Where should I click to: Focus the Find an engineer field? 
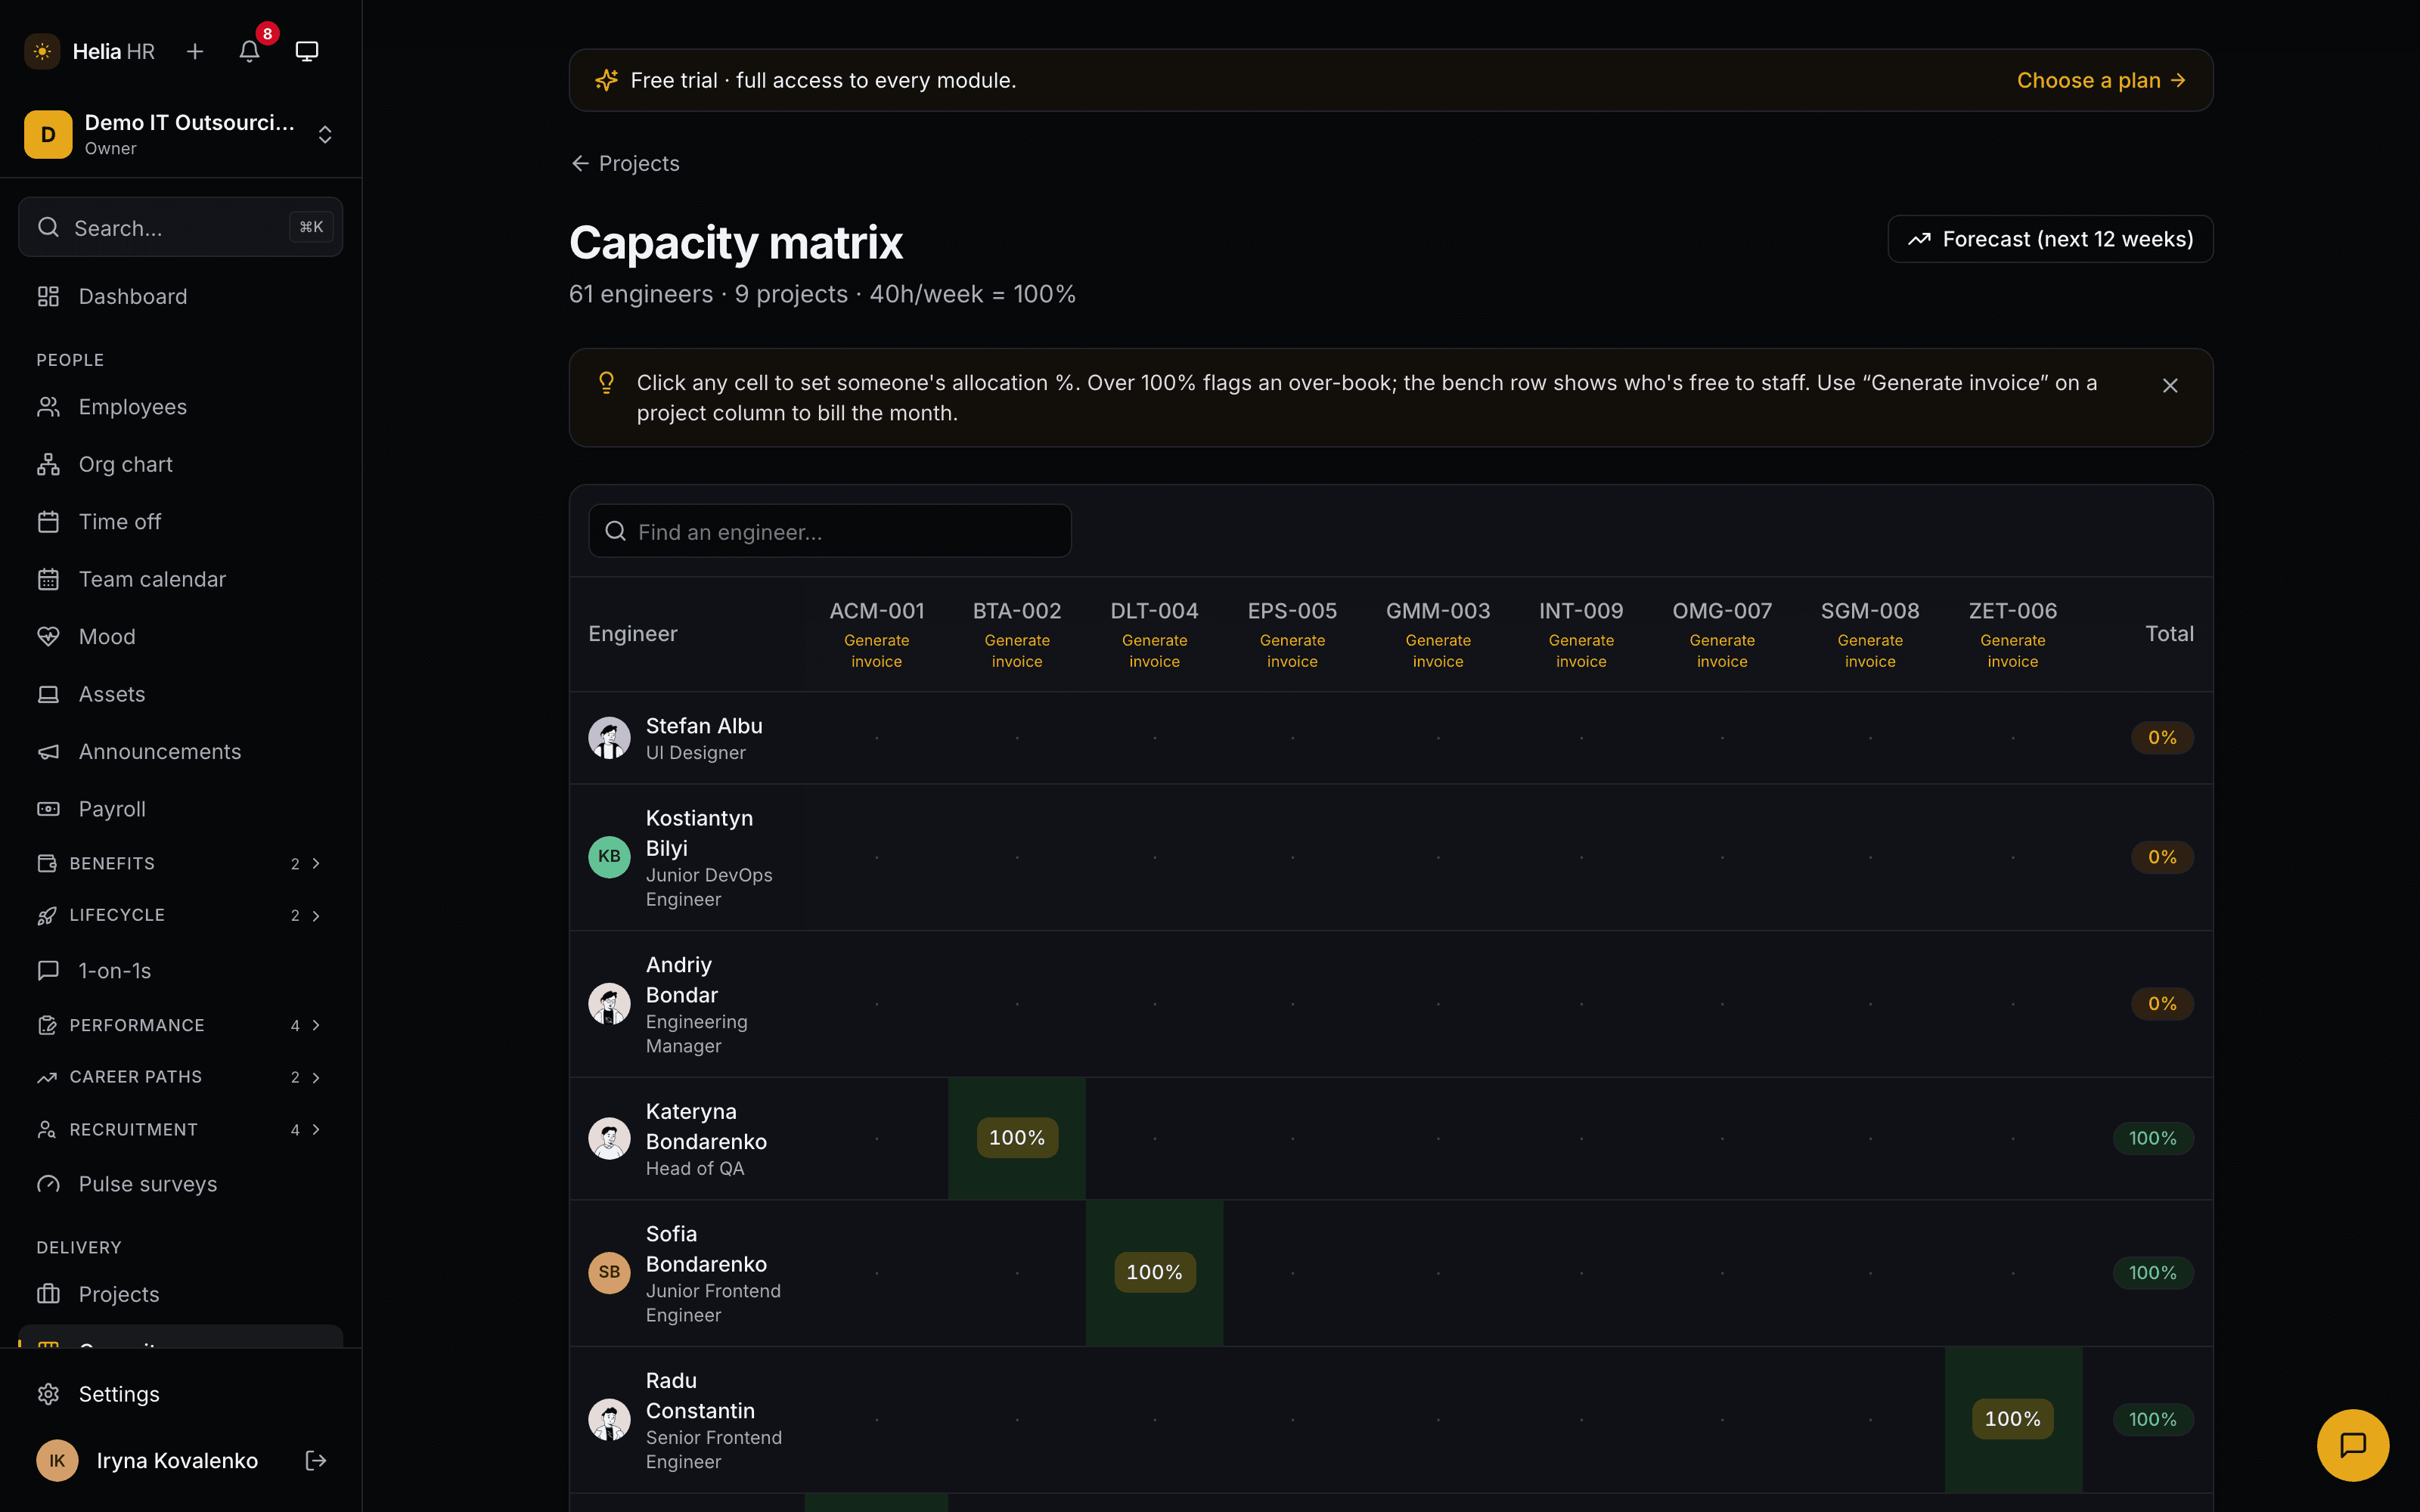coord(830,531)
